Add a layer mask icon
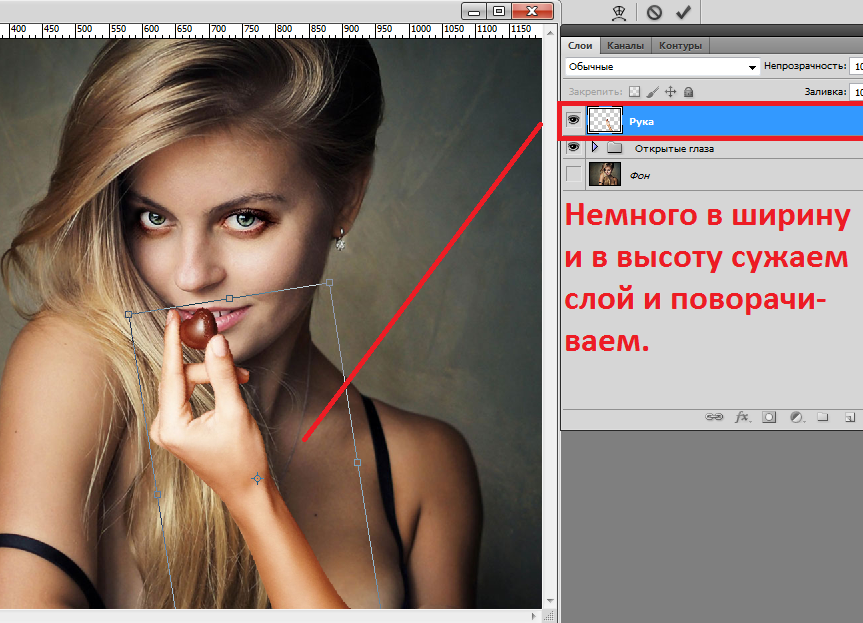Image resolution: width=863 pixels, height=623 pixels. point(769,417)
